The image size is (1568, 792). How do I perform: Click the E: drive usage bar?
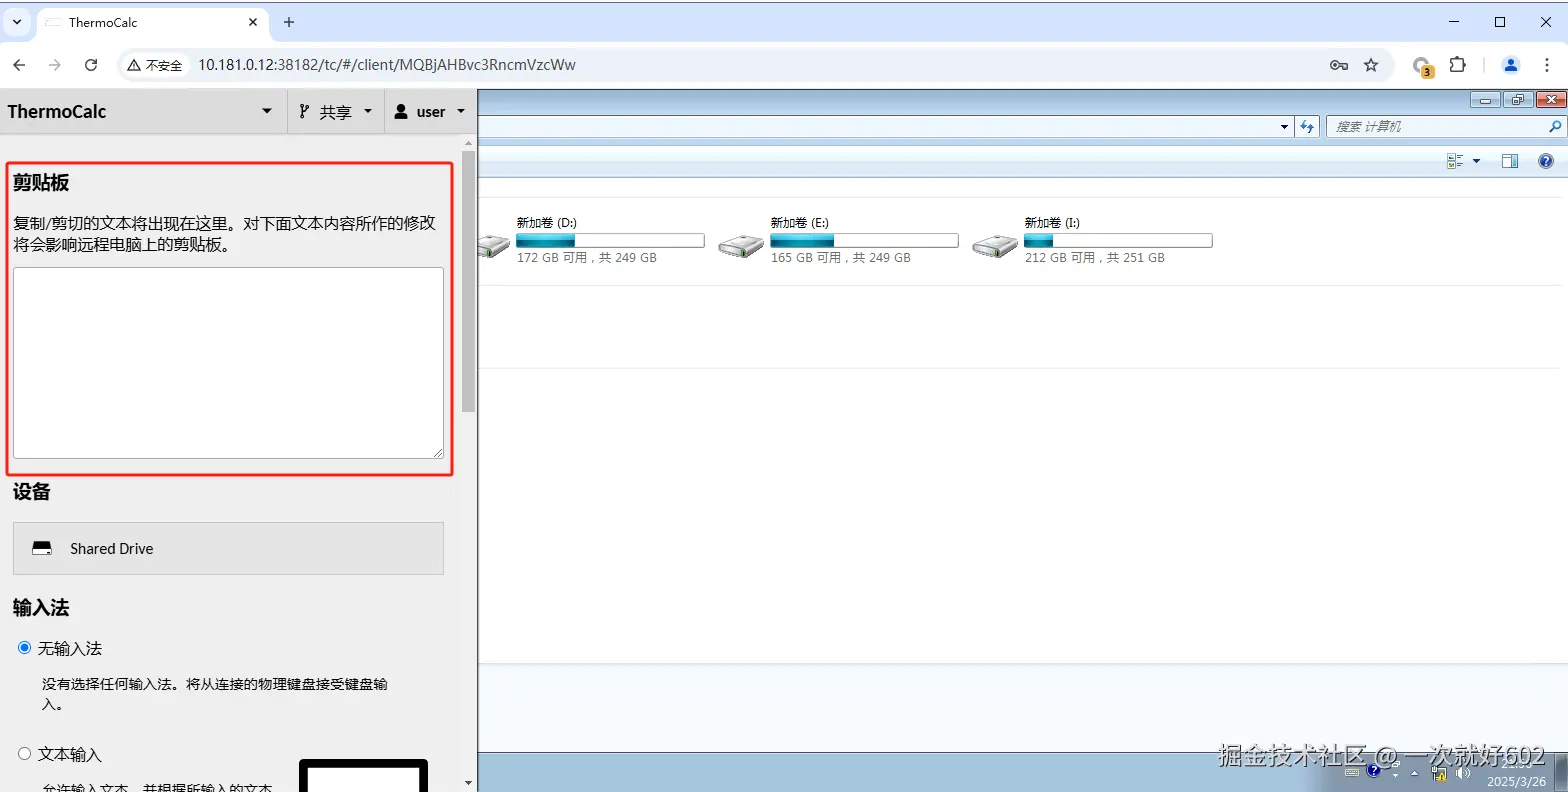pyautogui.click(x=864, y=241)
